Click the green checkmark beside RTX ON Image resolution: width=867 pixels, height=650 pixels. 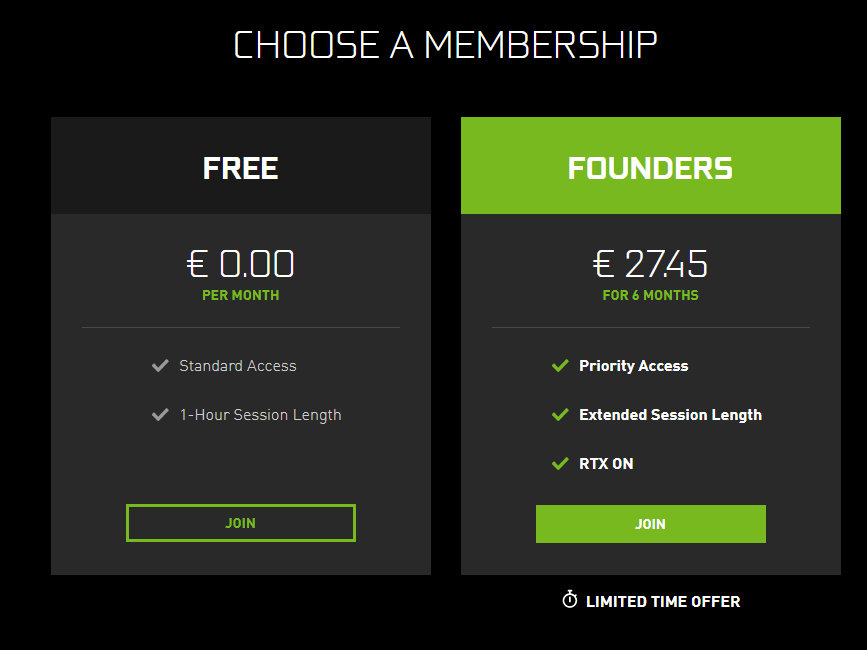point(560,463)
